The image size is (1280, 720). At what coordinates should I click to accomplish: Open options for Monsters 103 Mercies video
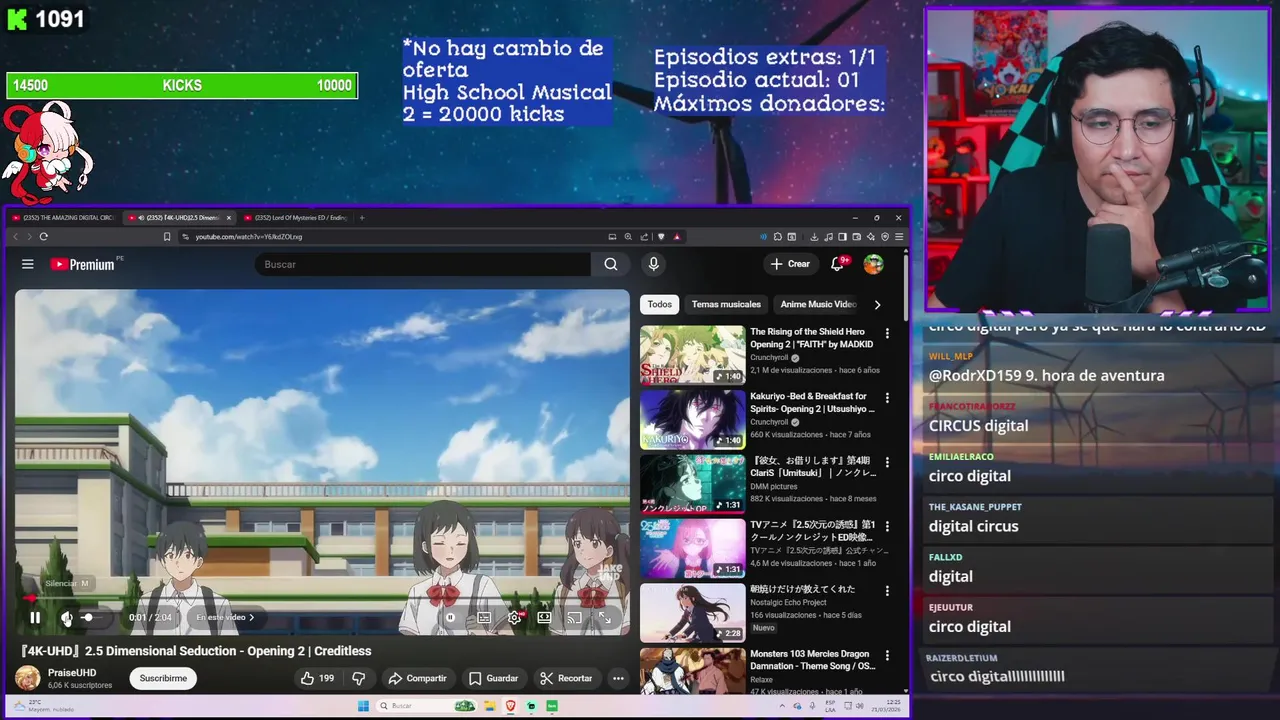(887, 655)
